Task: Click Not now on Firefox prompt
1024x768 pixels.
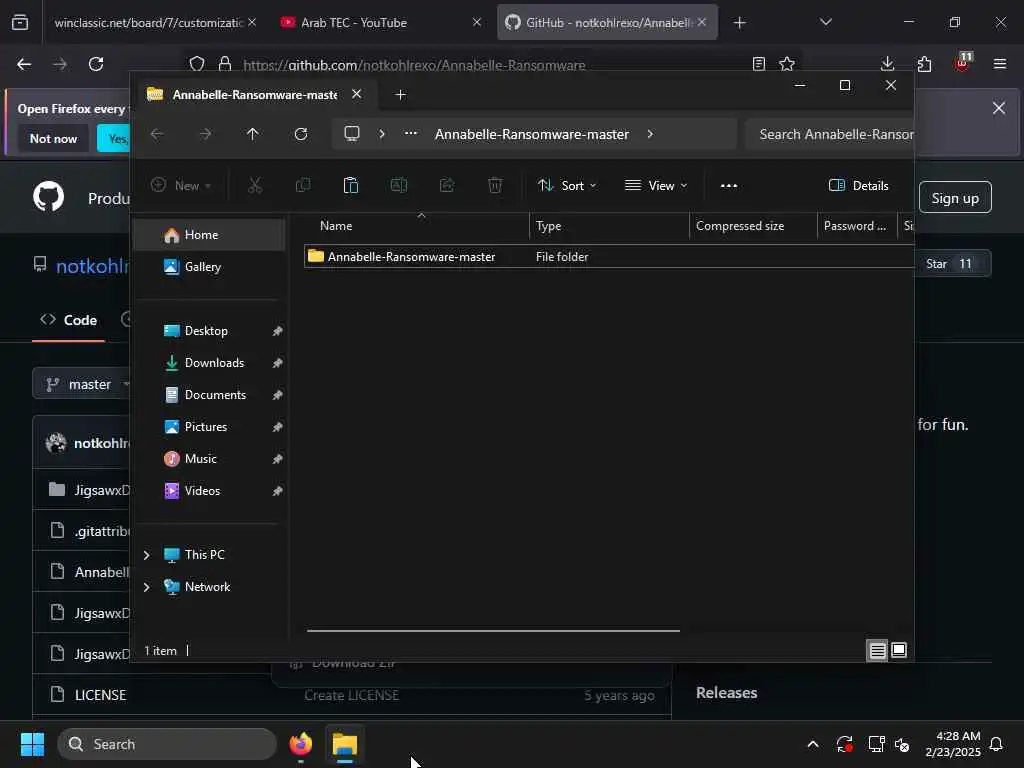Action: 54,138
